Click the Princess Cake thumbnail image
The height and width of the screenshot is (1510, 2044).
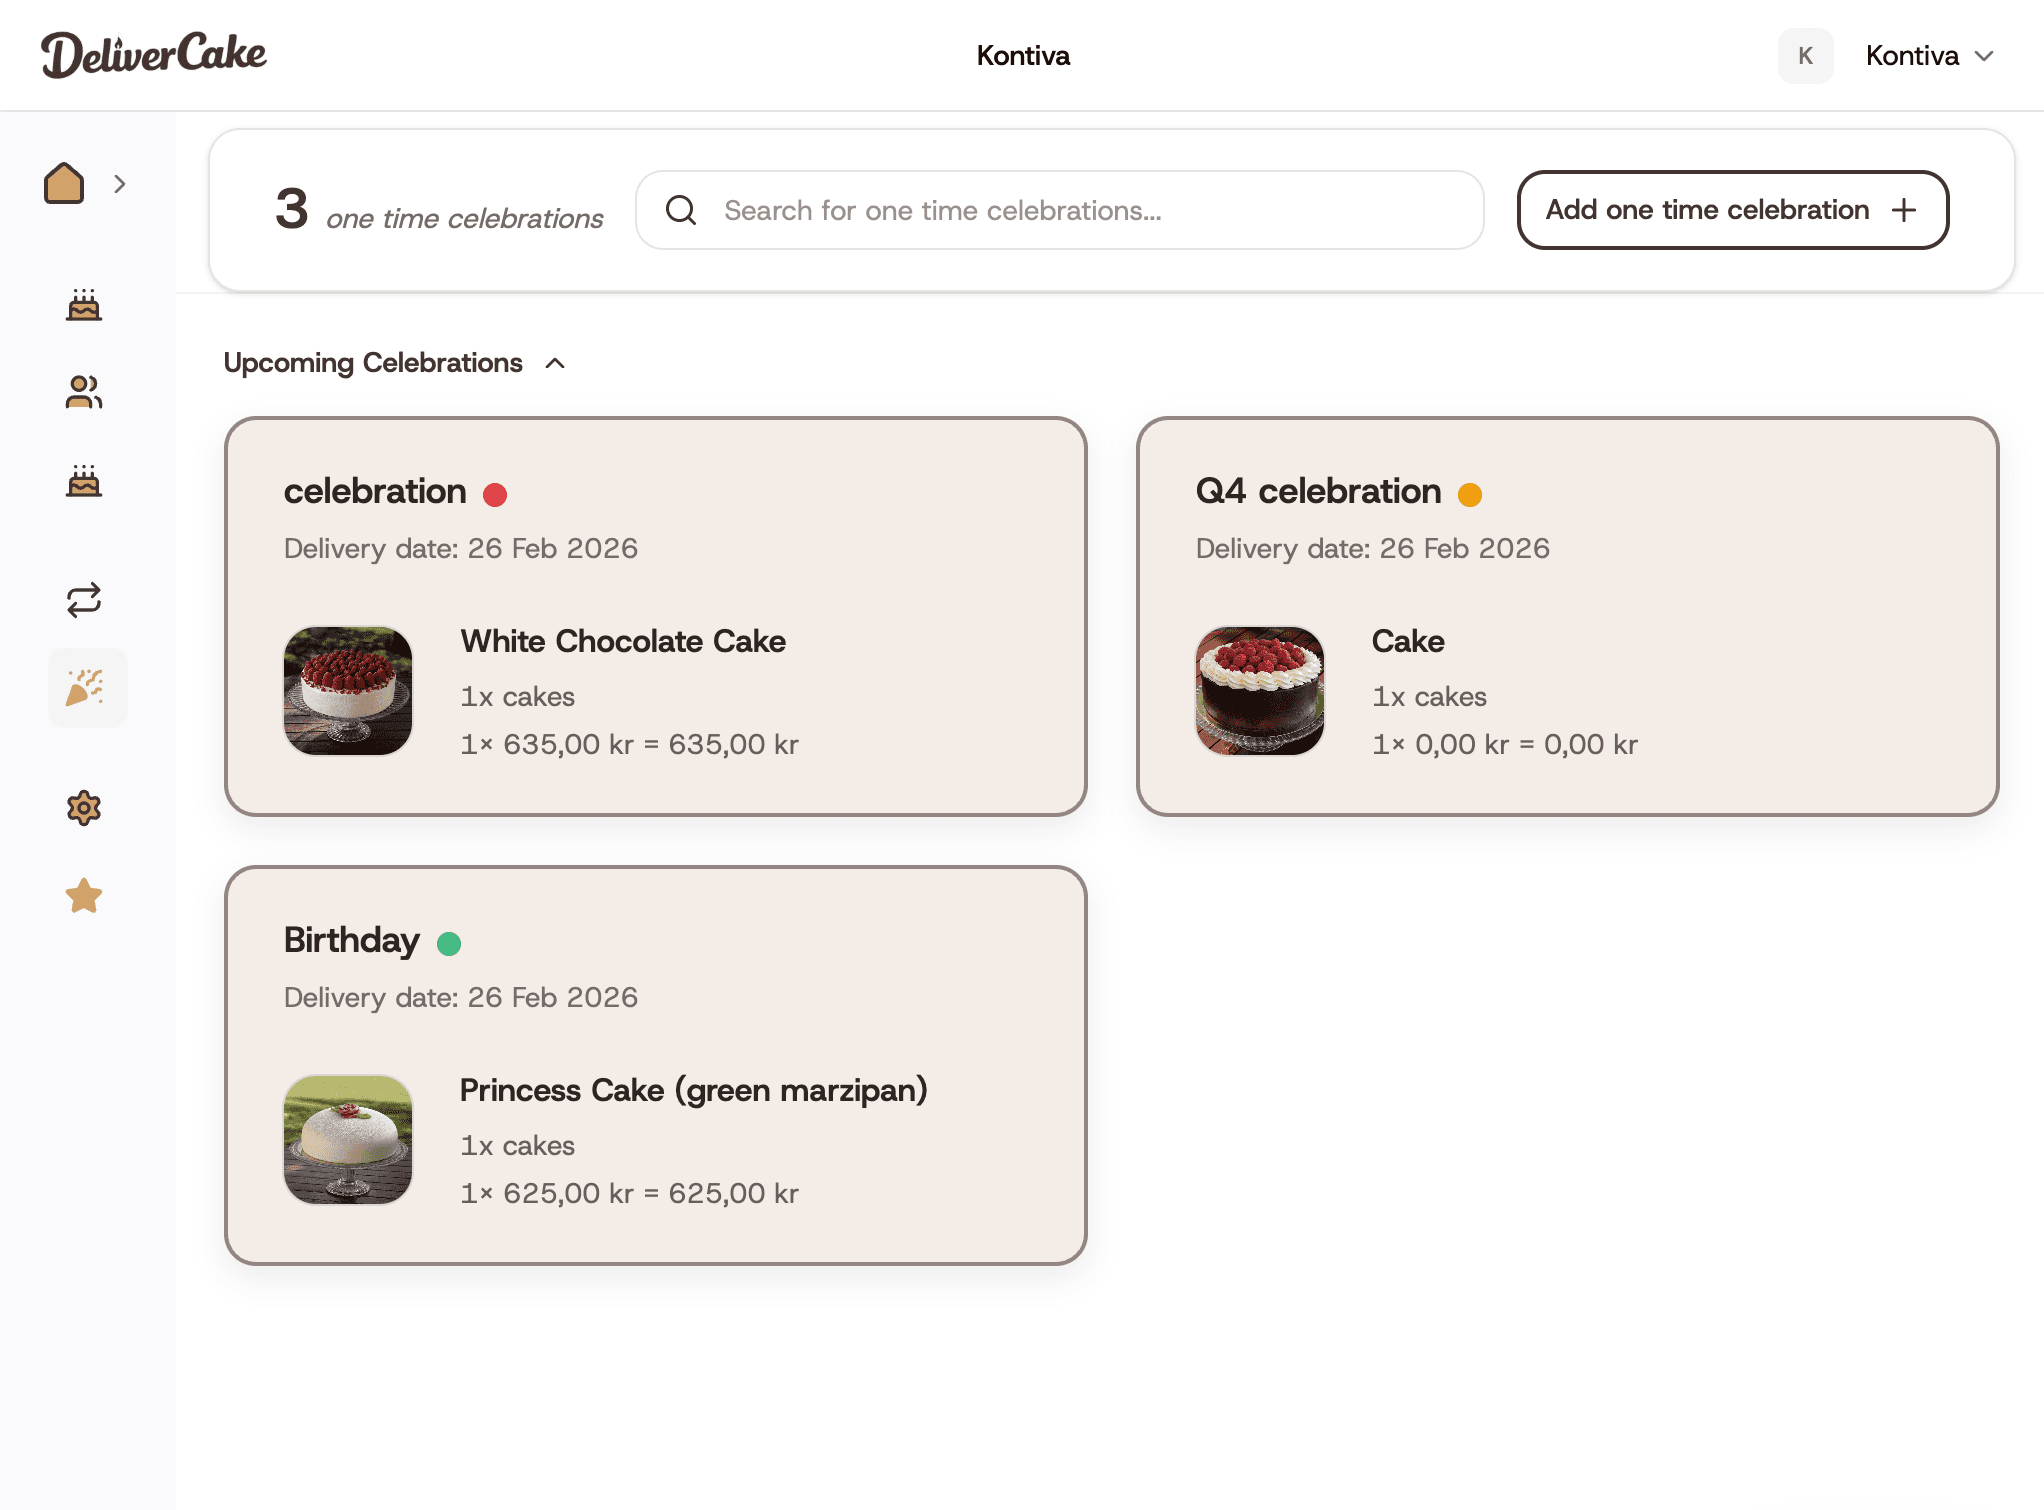pyautogui.click(x=348, y=1140)
